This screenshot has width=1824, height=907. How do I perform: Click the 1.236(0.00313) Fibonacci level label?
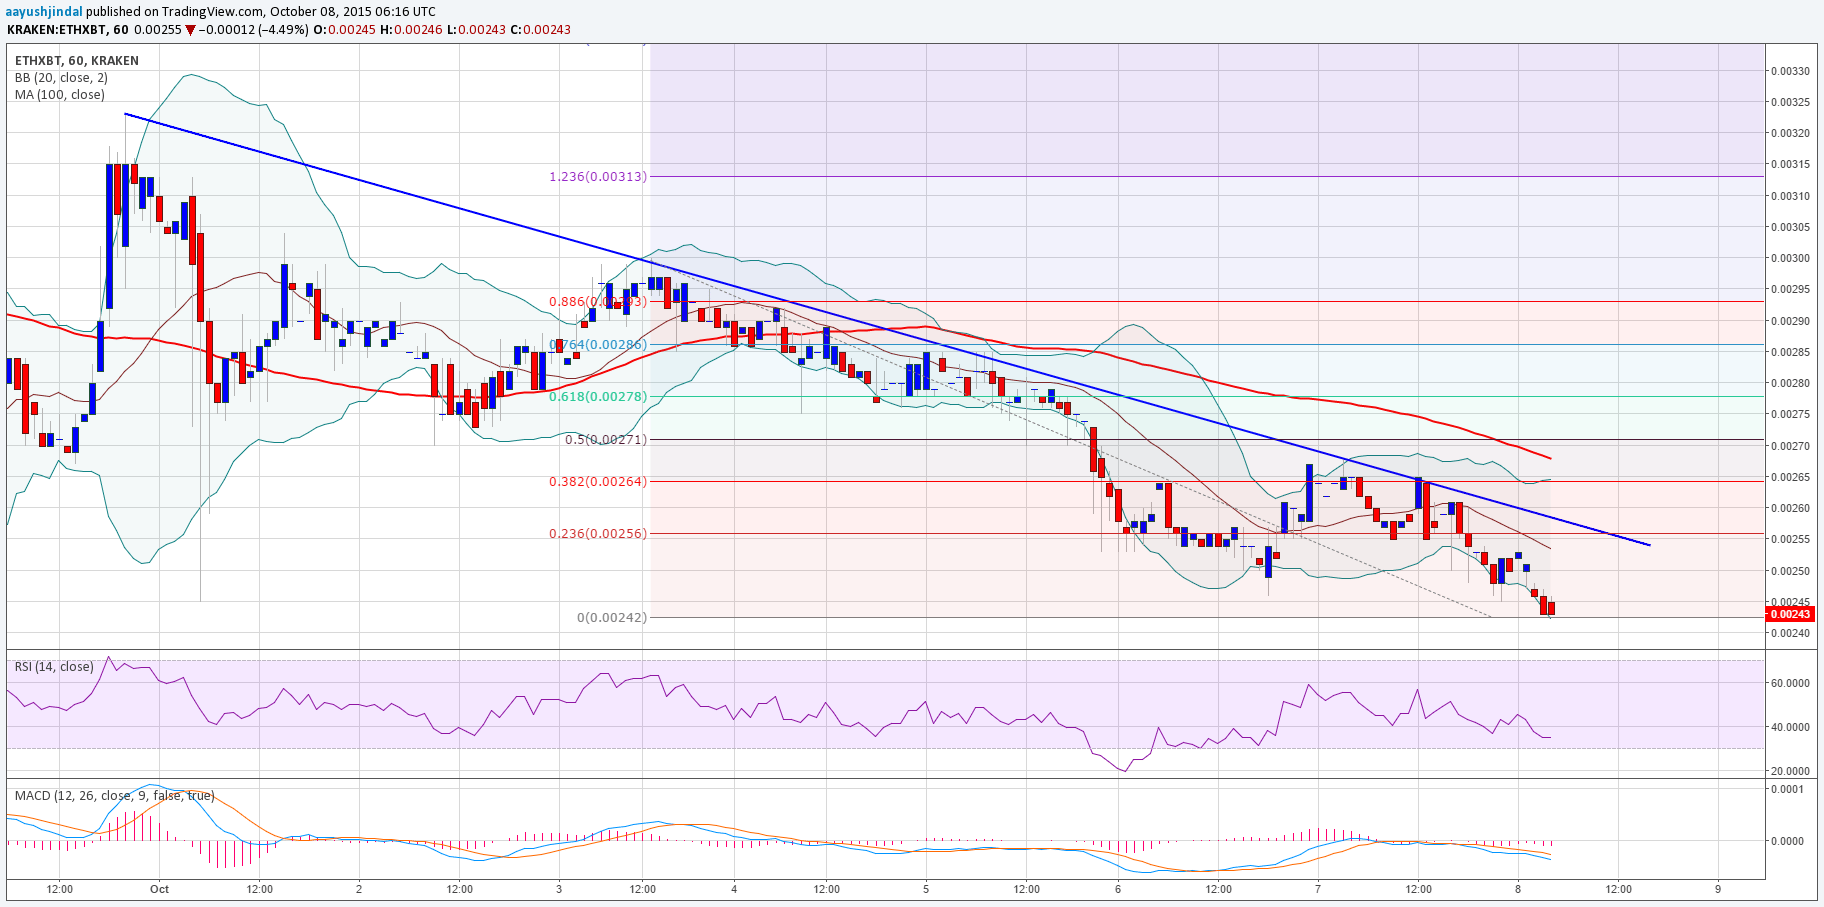pos(598,177)
